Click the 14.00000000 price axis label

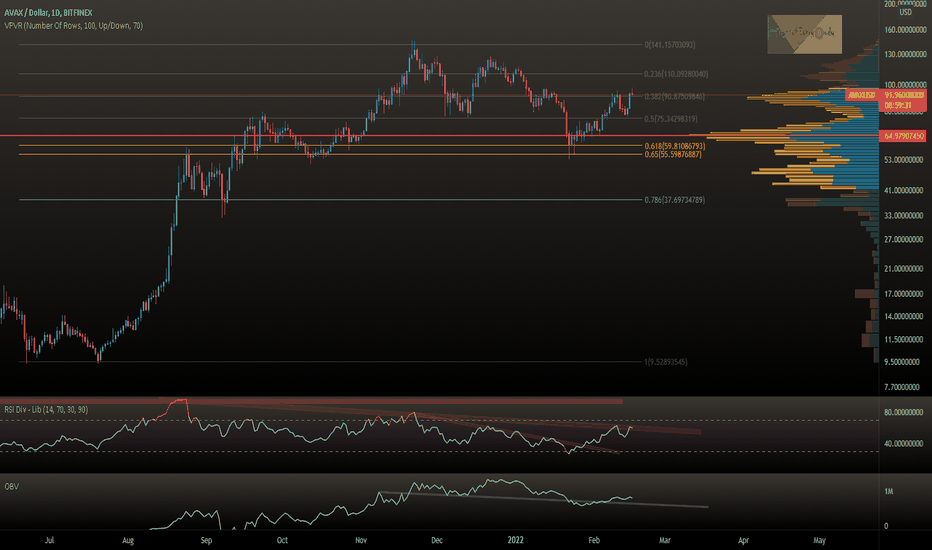pyautogui.click(x=905, y=316)
